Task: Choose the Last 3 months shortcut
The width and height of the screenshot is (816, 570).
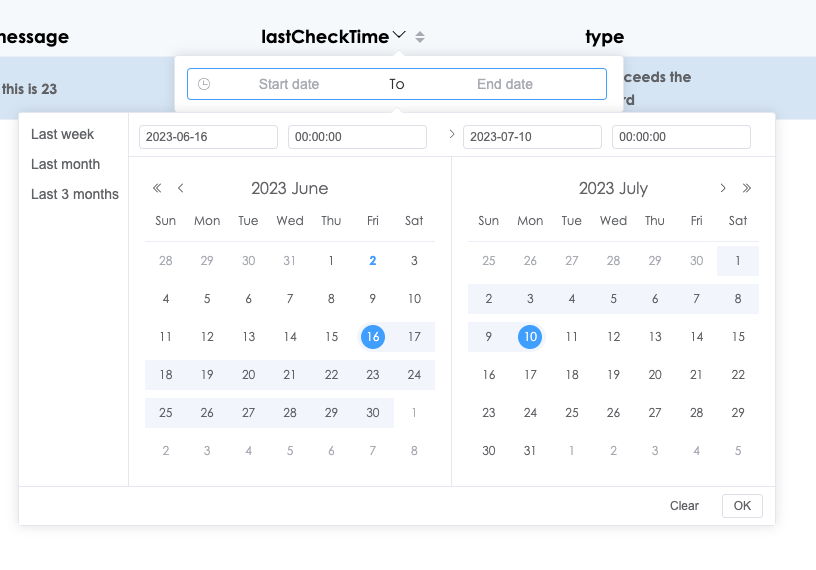Action: (x=74, y=194)
